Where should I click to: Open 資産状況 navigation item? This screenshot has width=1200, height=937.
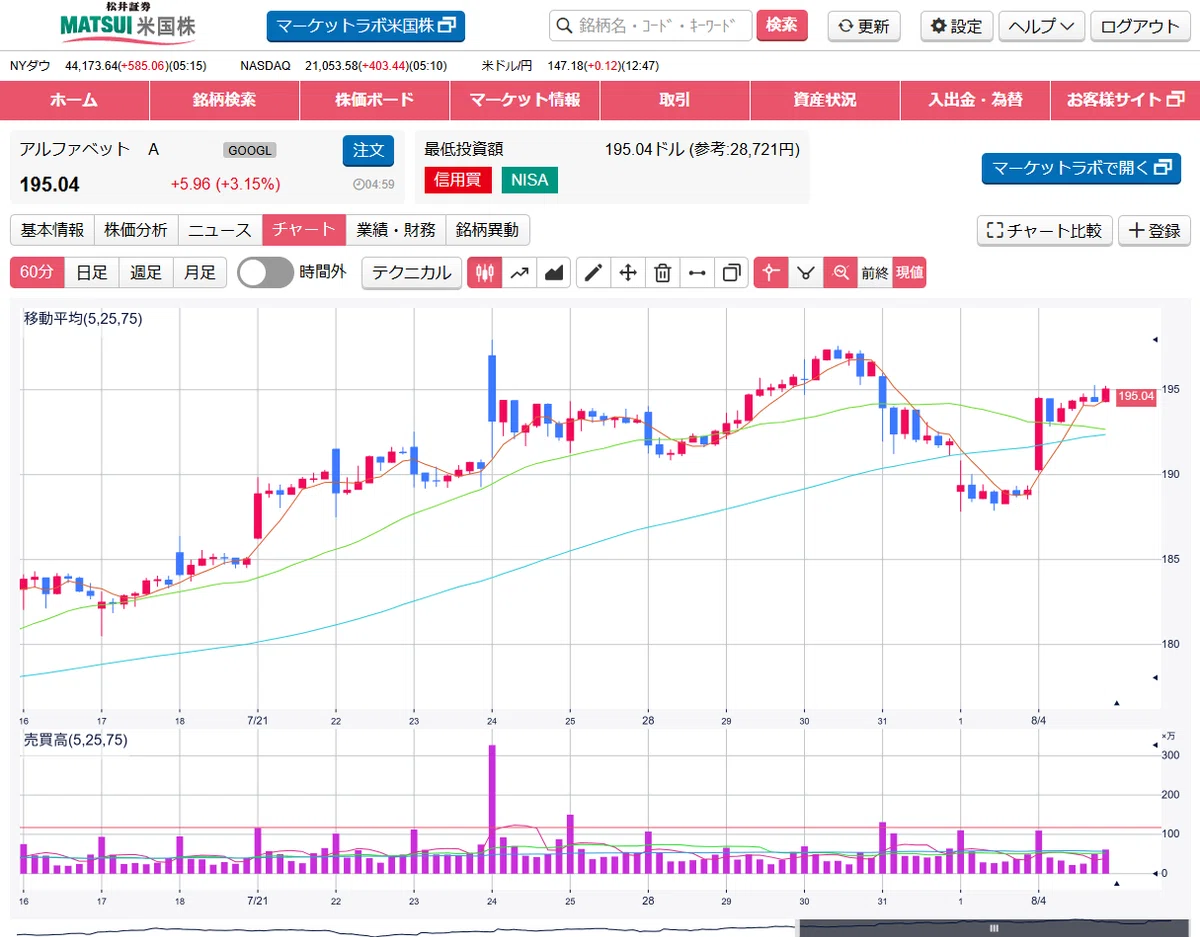click(x=824, y=100)
